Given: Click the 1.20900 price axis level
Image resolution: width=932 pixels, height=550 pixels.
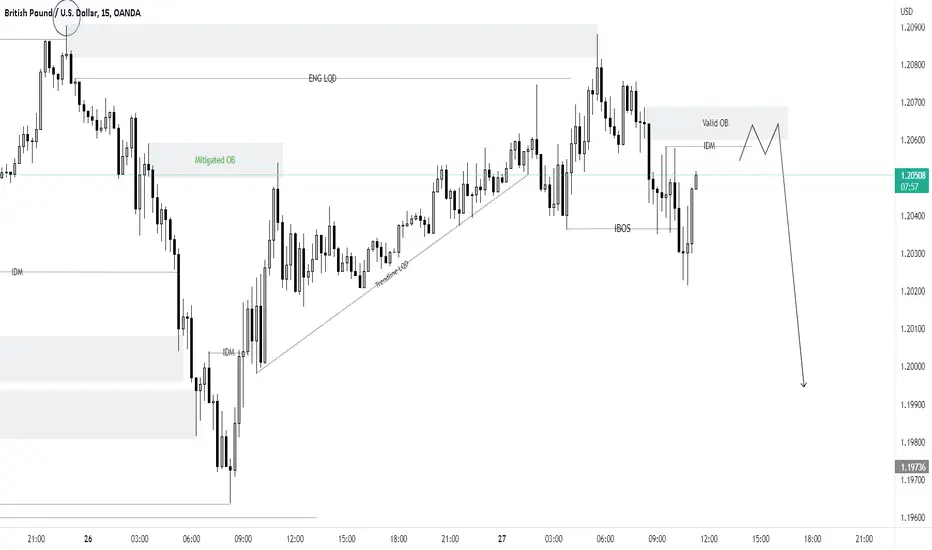Looking at the screenshot, I should tap(912, 27).
